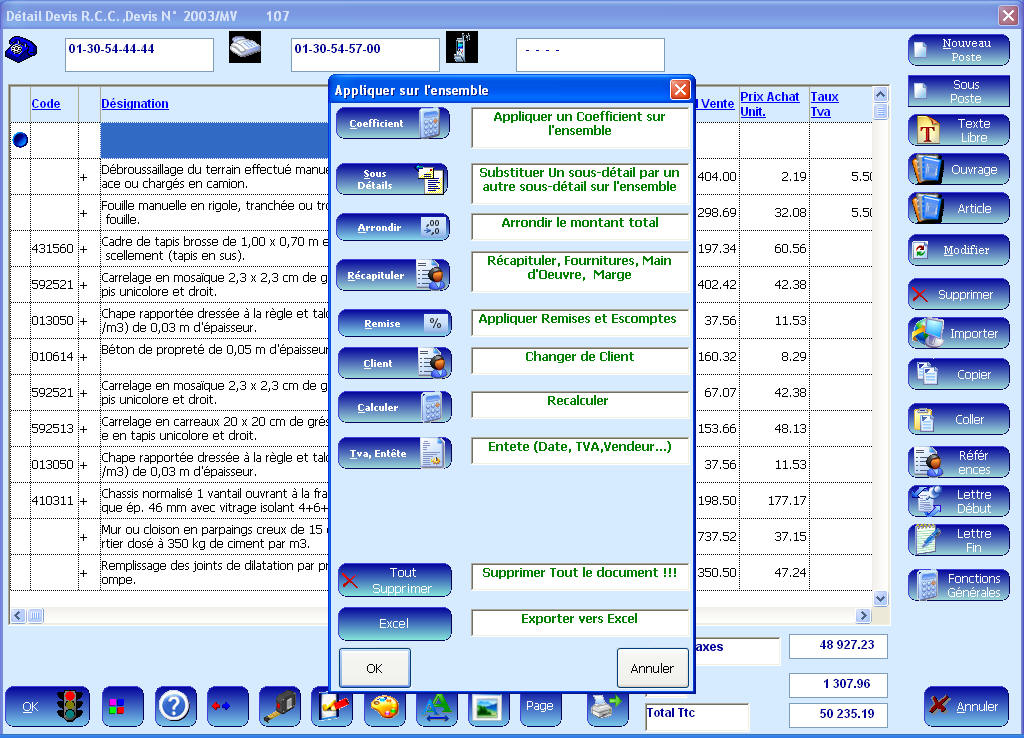Click the Arrondir rounding button
This screenshot has height=738, width=1024.
[x=393, y=228]
